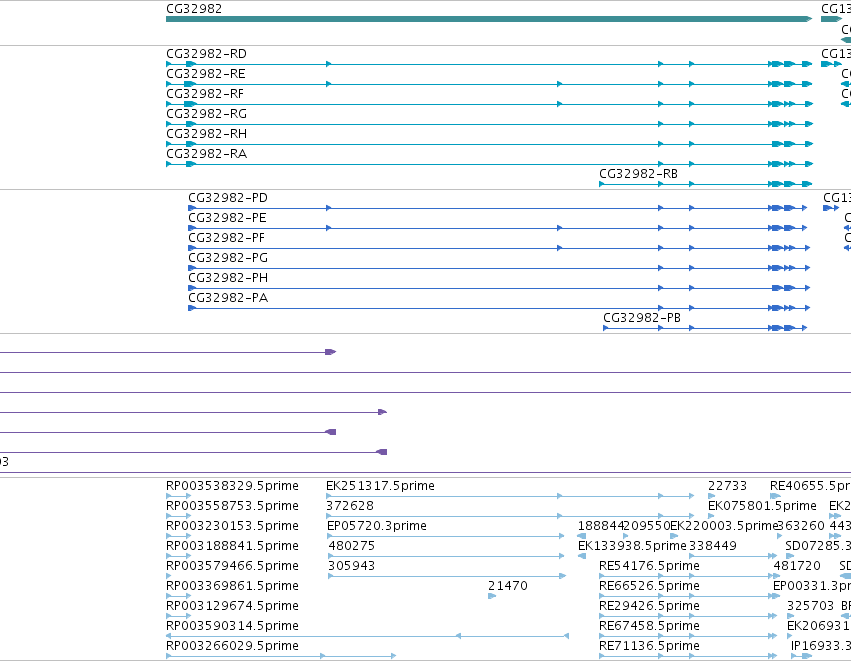Click CG32982-PF coding sequence name
The width and height of the screenshot is (851, 661).
[227, 238]
